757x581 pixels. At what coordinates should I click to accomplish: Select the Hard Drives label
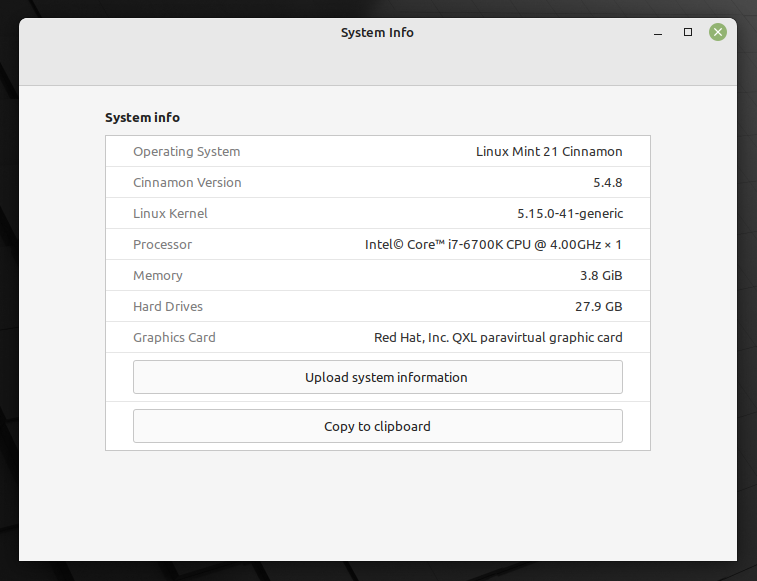pyautogui.click(x=168, y=306)
